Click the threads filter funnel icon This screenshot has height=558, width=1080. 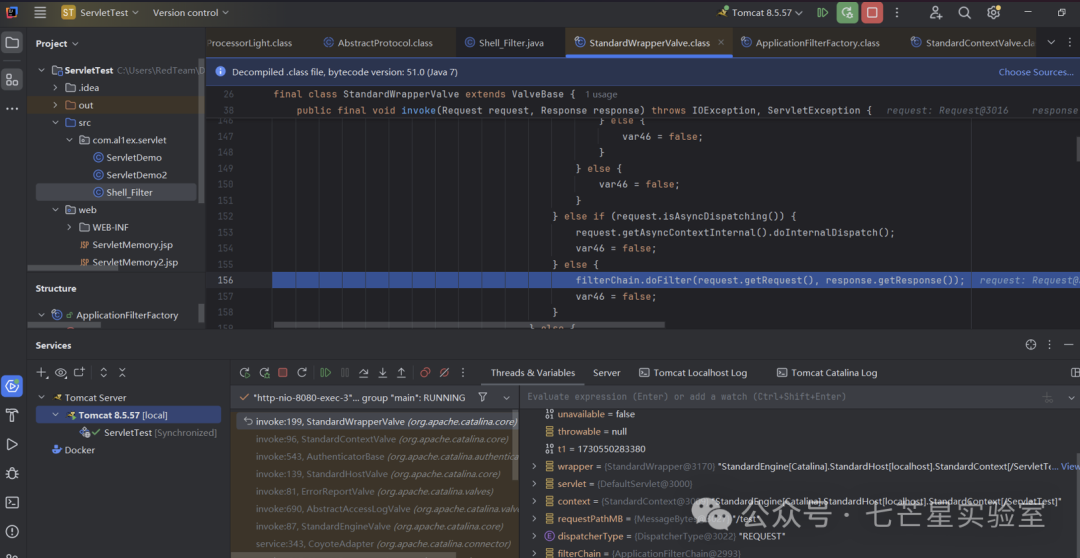[483, 397]
